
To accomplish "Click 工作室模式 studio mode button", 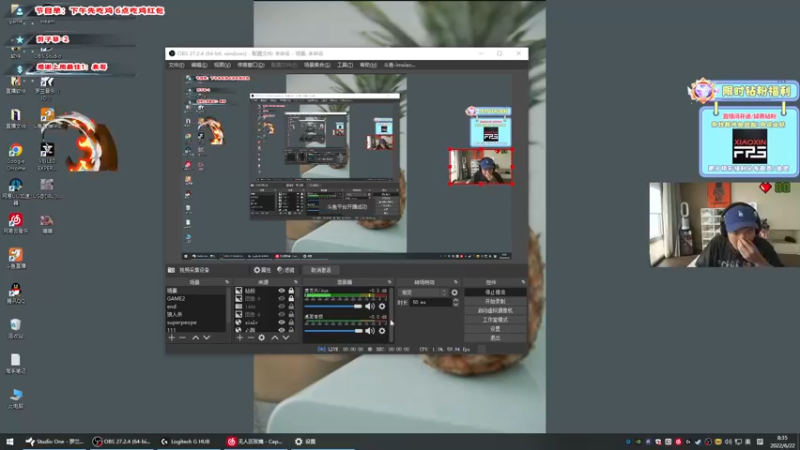I will tap(495, 320).
